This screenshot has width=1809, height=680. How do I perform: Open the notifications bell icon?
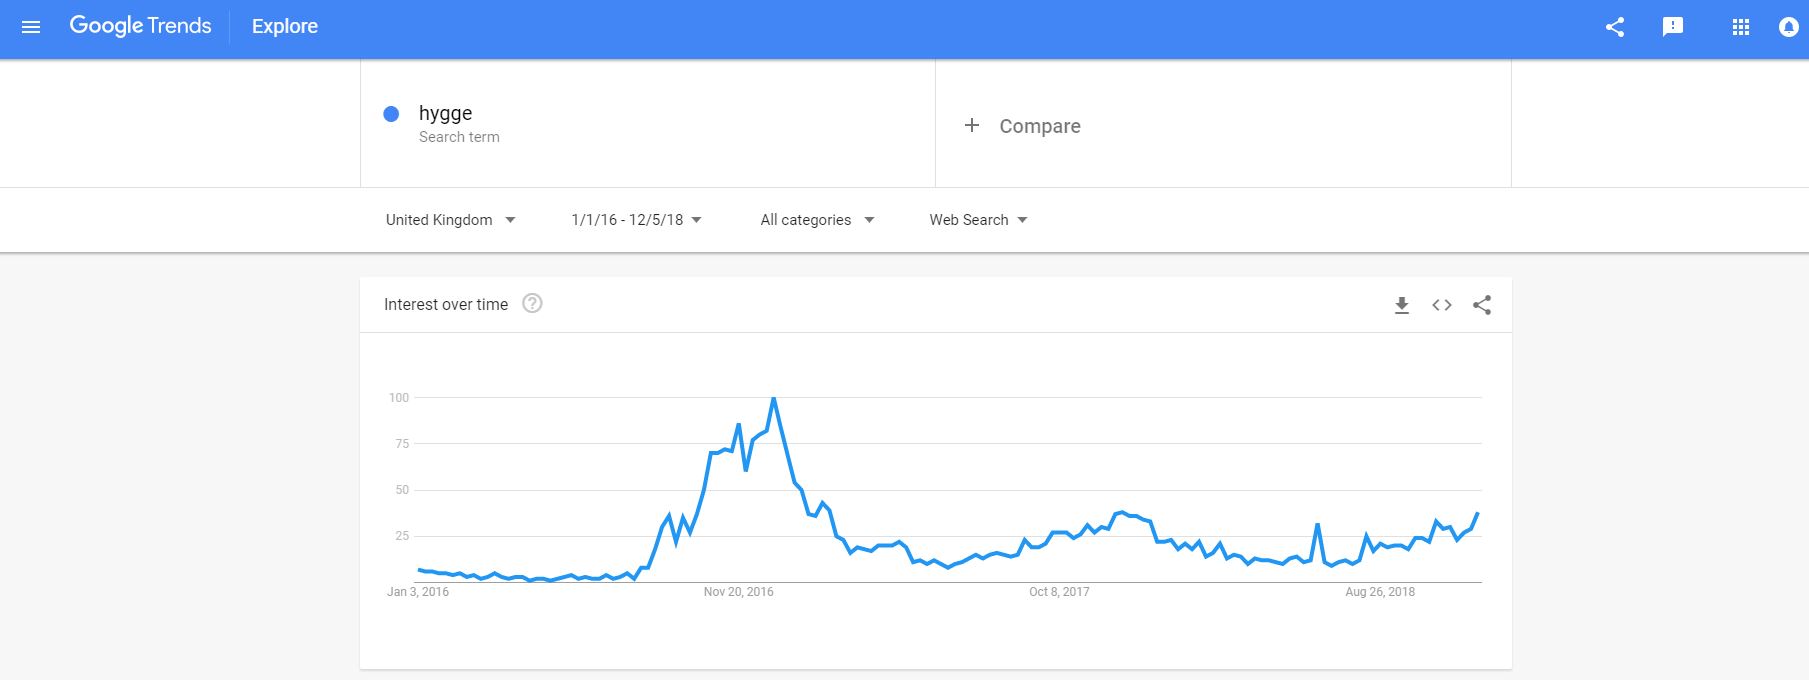(x=1789, y=28)
